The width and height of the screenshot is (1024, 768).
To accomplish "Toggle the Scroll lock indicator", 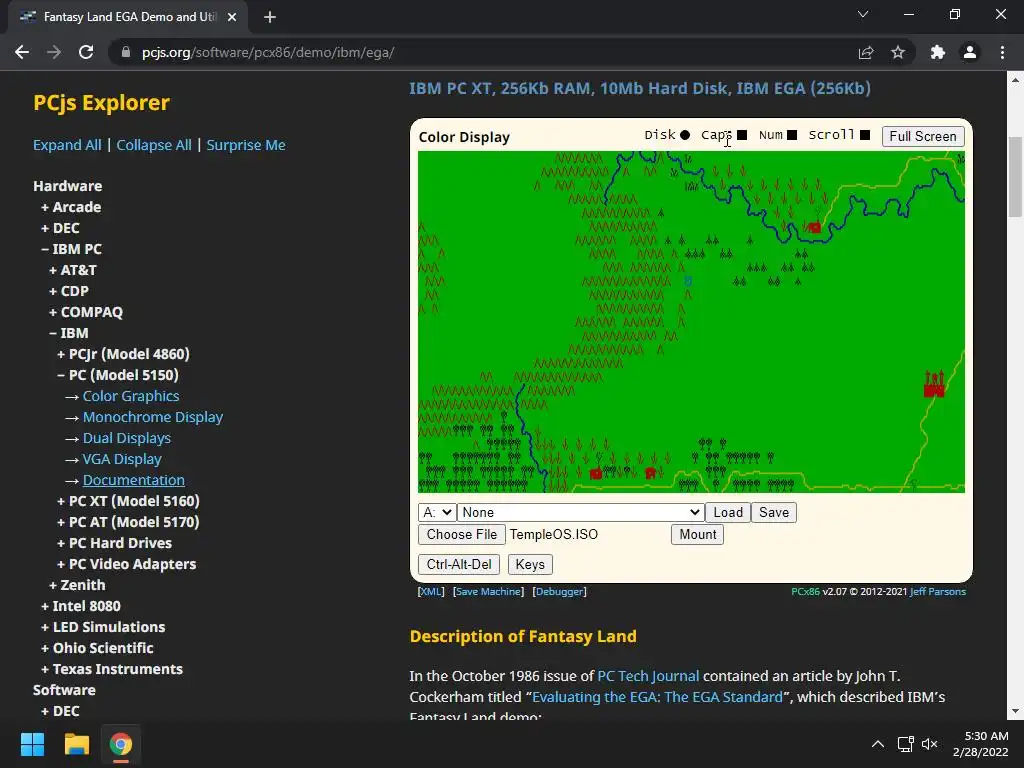I will pyautogui.click(x=865, y=135).
